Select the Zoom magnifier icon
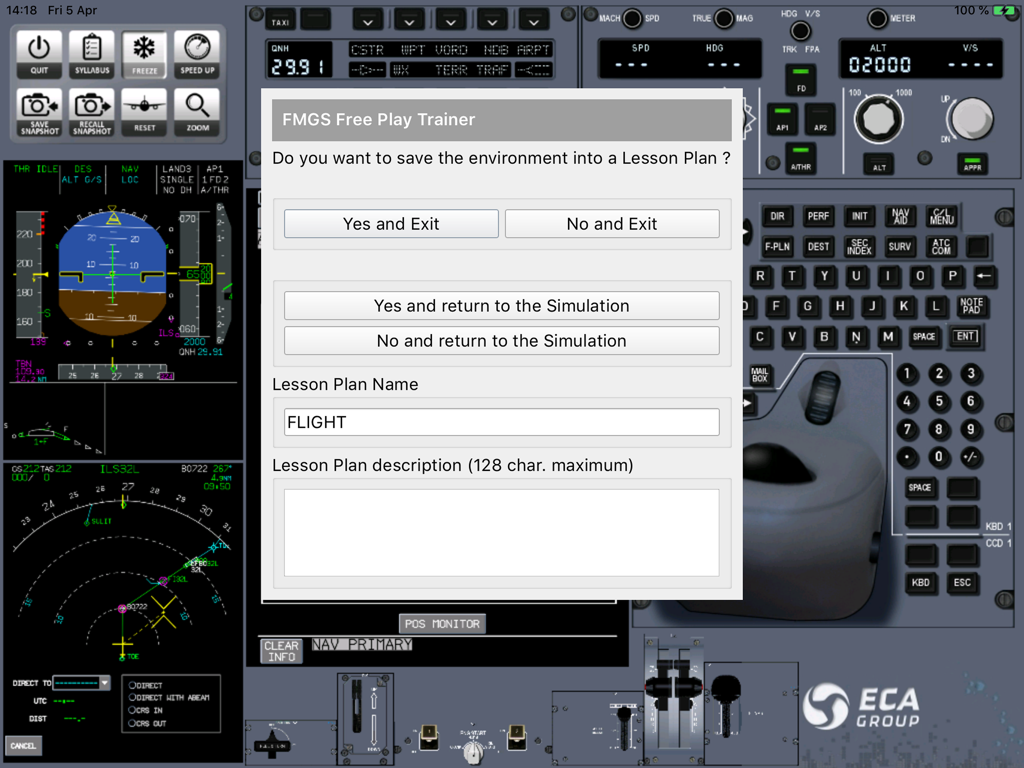1024x768 pixels. 197,111
